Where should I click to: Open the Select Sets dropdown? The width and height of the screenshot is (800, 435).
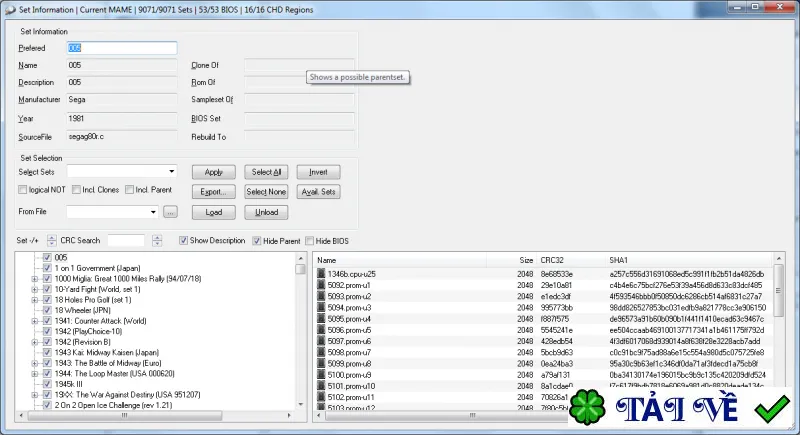[x=172, y=171]
